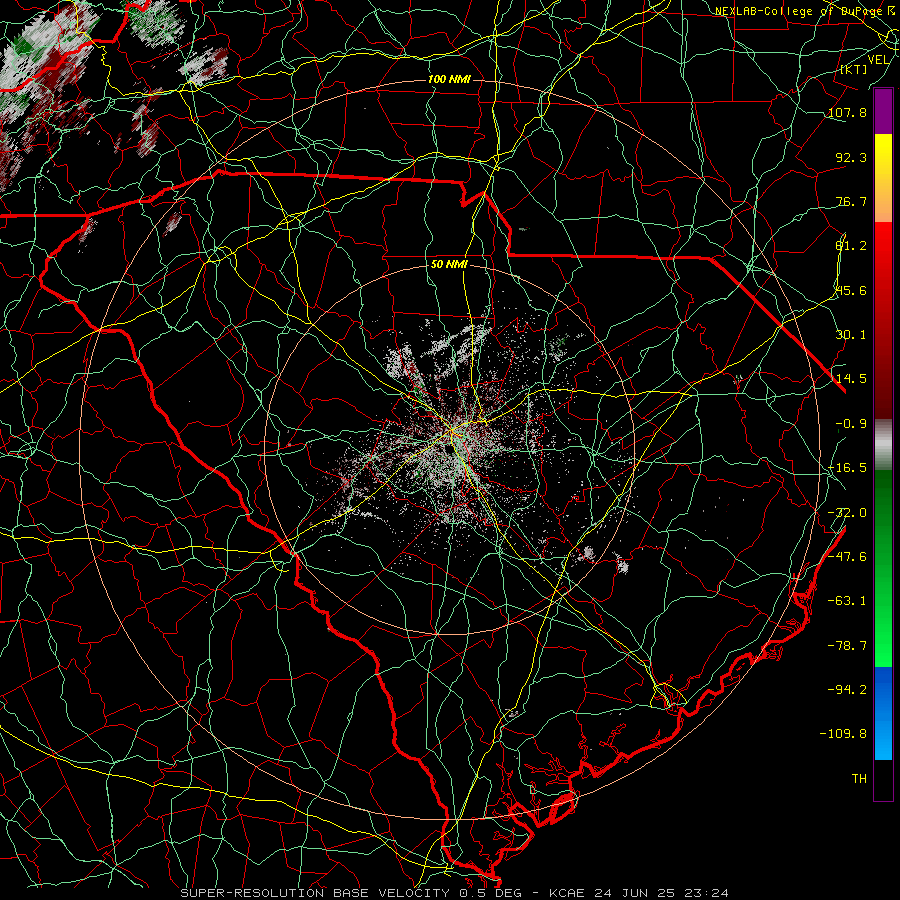900x900 pixels.
Task: Select the -63.1 value on velocity scale
Action: coord(847,601)
